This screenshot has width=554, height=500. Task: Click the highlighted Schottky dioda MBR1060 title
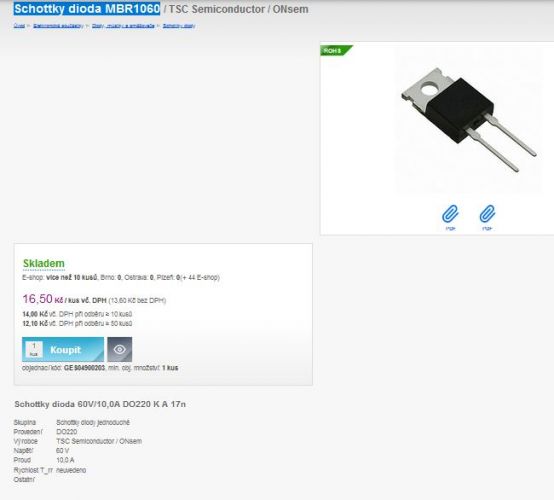coord(87,8)
